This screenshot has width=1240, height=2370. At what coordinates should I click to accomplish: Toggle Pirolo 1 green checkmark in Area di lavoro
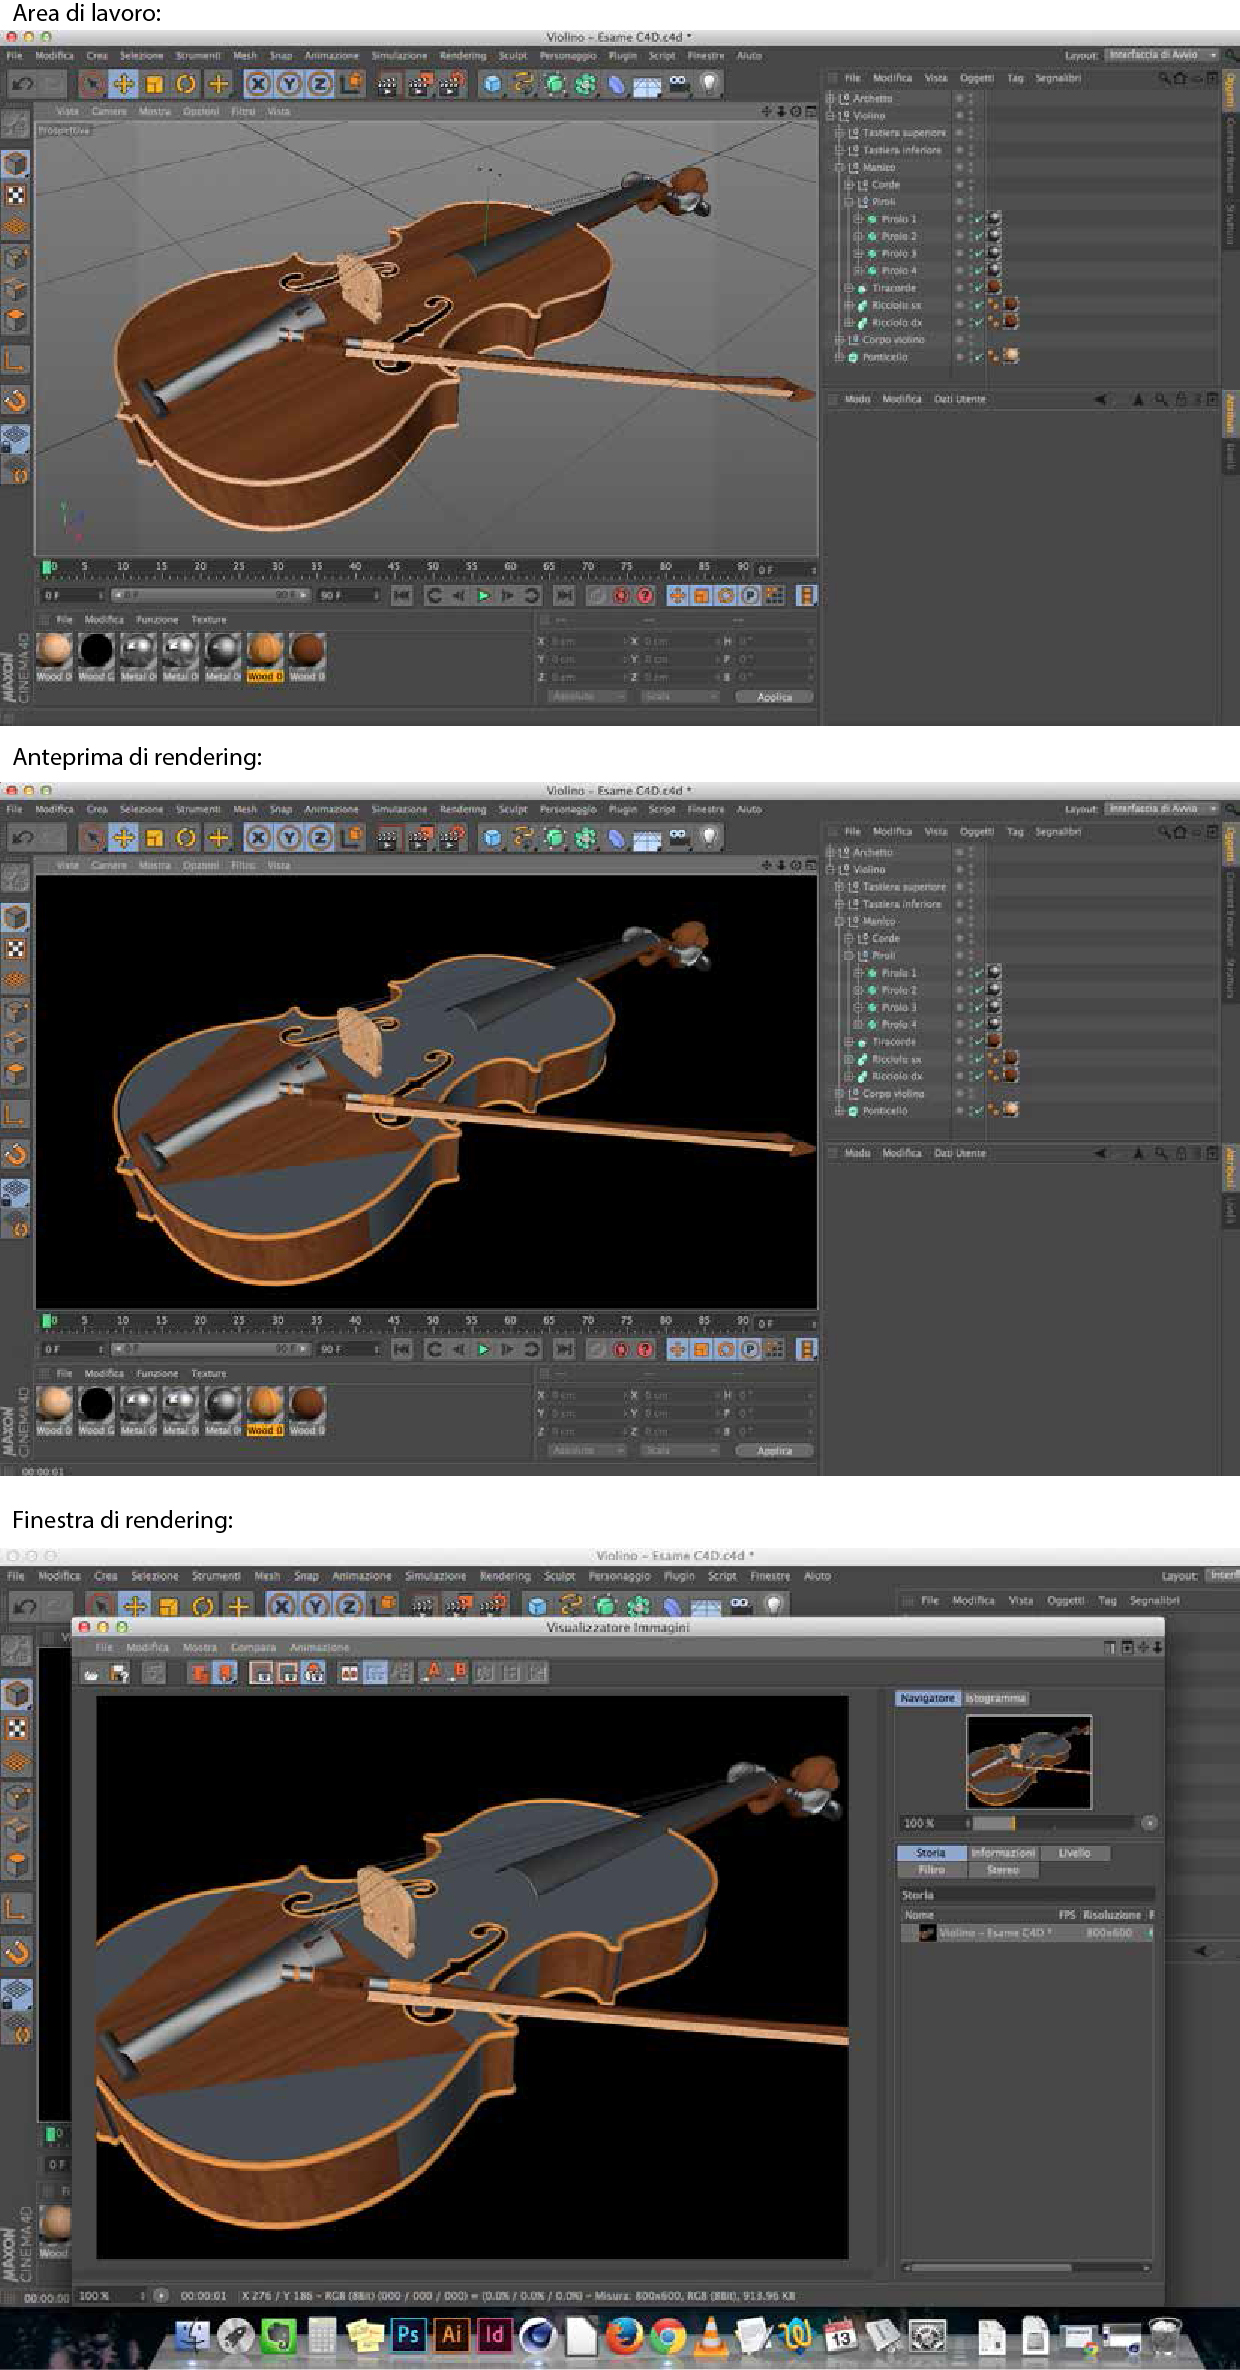tap(979, 219)
